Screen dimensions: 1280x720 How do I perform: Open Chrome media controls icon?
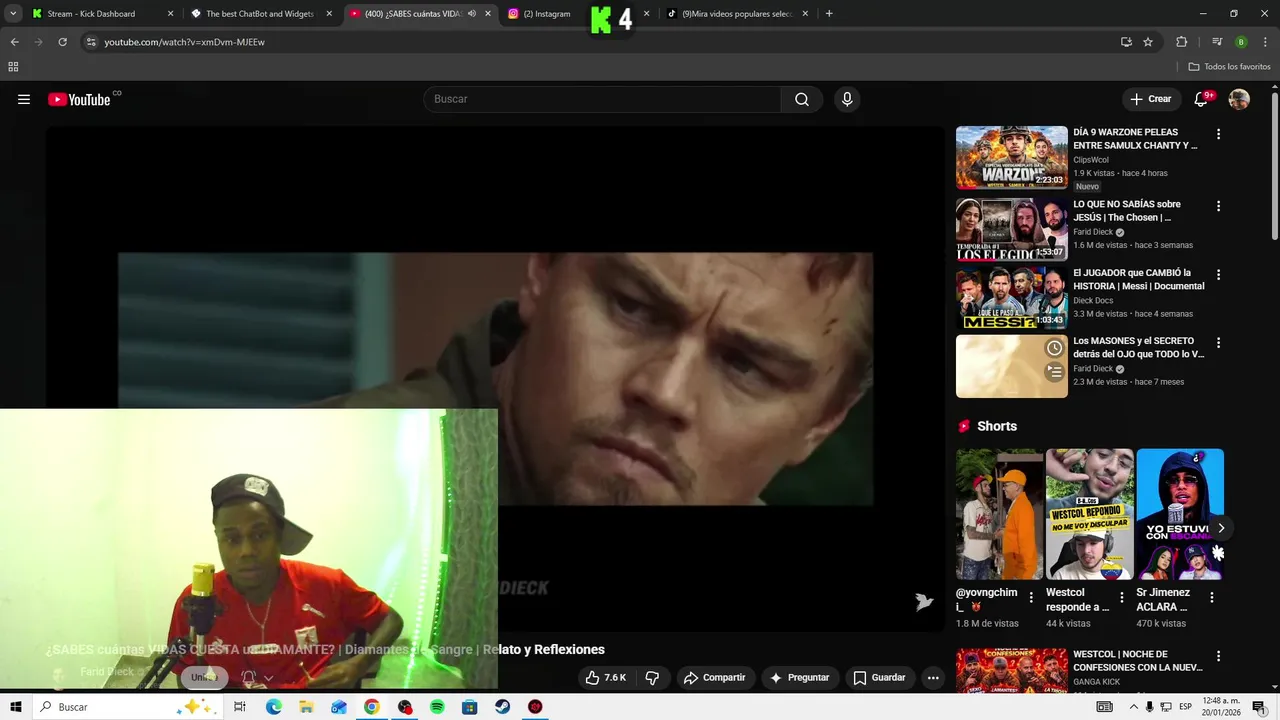point(1217,42)
